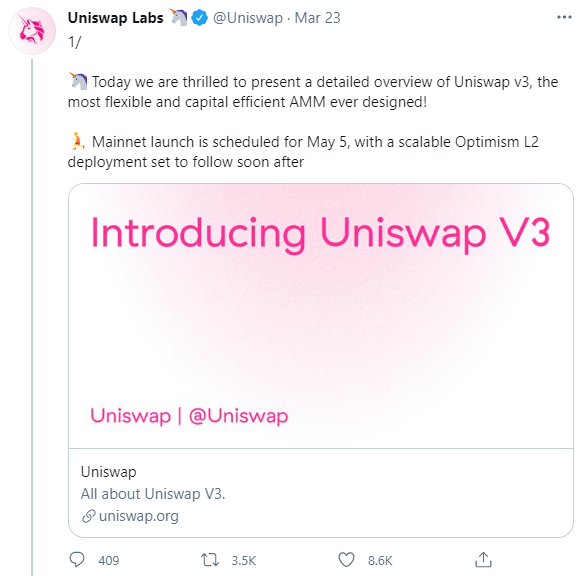This screenshot has width=588, height=576.
Task: Retweet using the retweet arrows icon
Action: [210, 560]
